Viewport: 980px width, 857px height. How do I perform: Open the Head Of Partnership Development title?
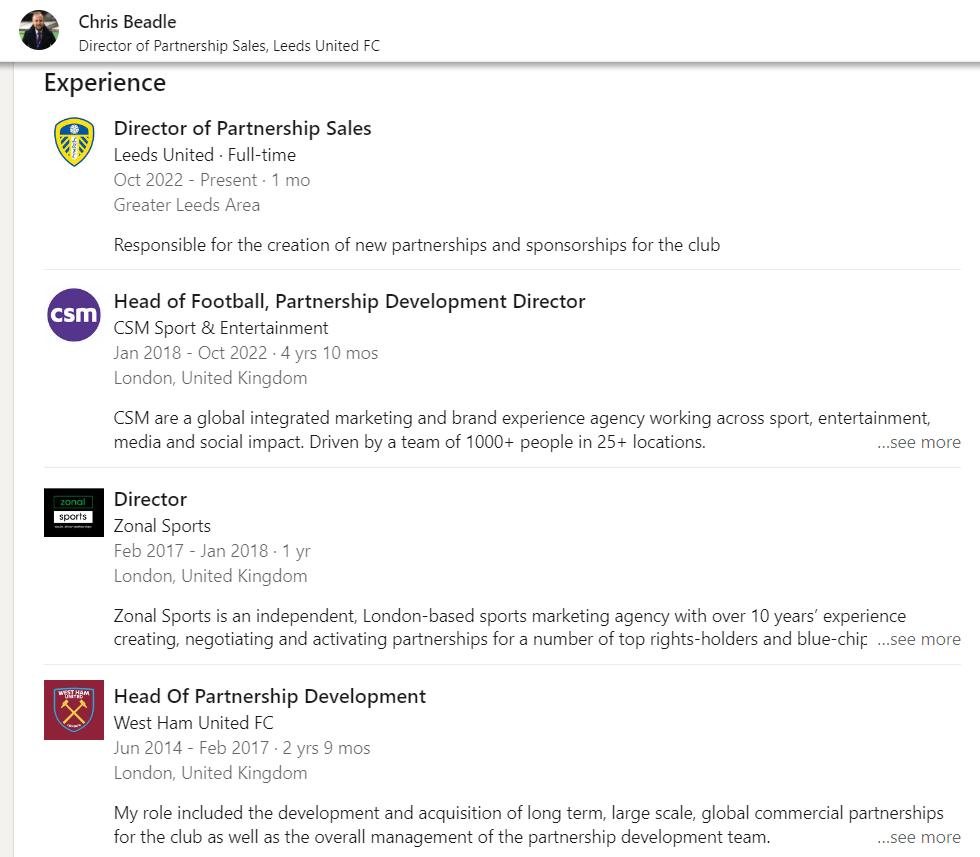(269, 696)
